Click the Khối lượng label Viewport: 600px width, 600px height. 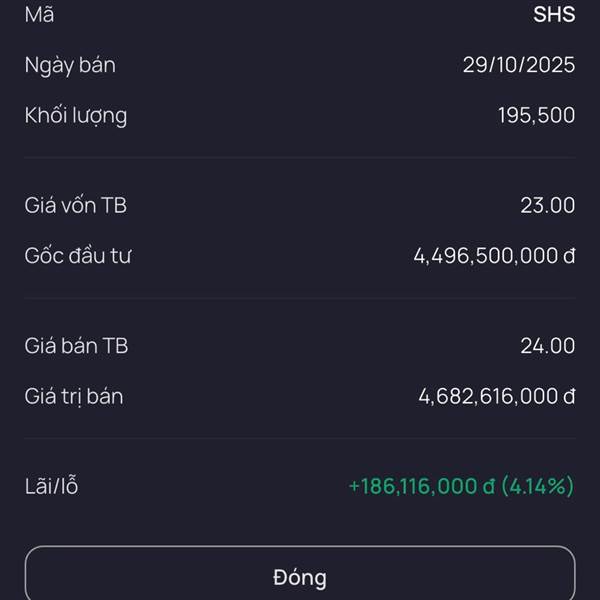(x=76, y=115)
